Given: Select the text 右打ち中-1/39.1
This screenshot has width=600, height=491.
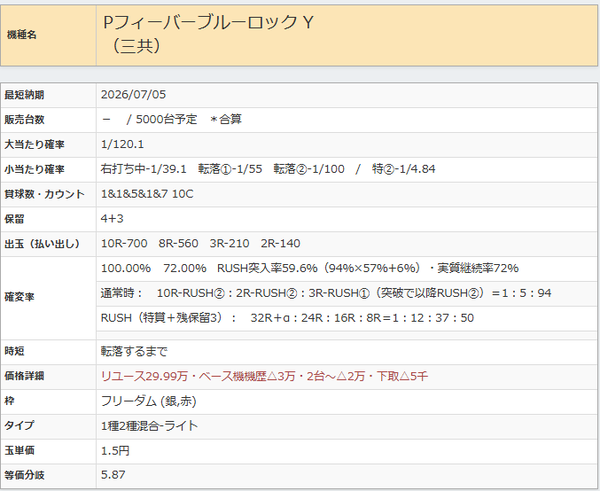Looking at the screenshot, I should click(x=143, y=169).
